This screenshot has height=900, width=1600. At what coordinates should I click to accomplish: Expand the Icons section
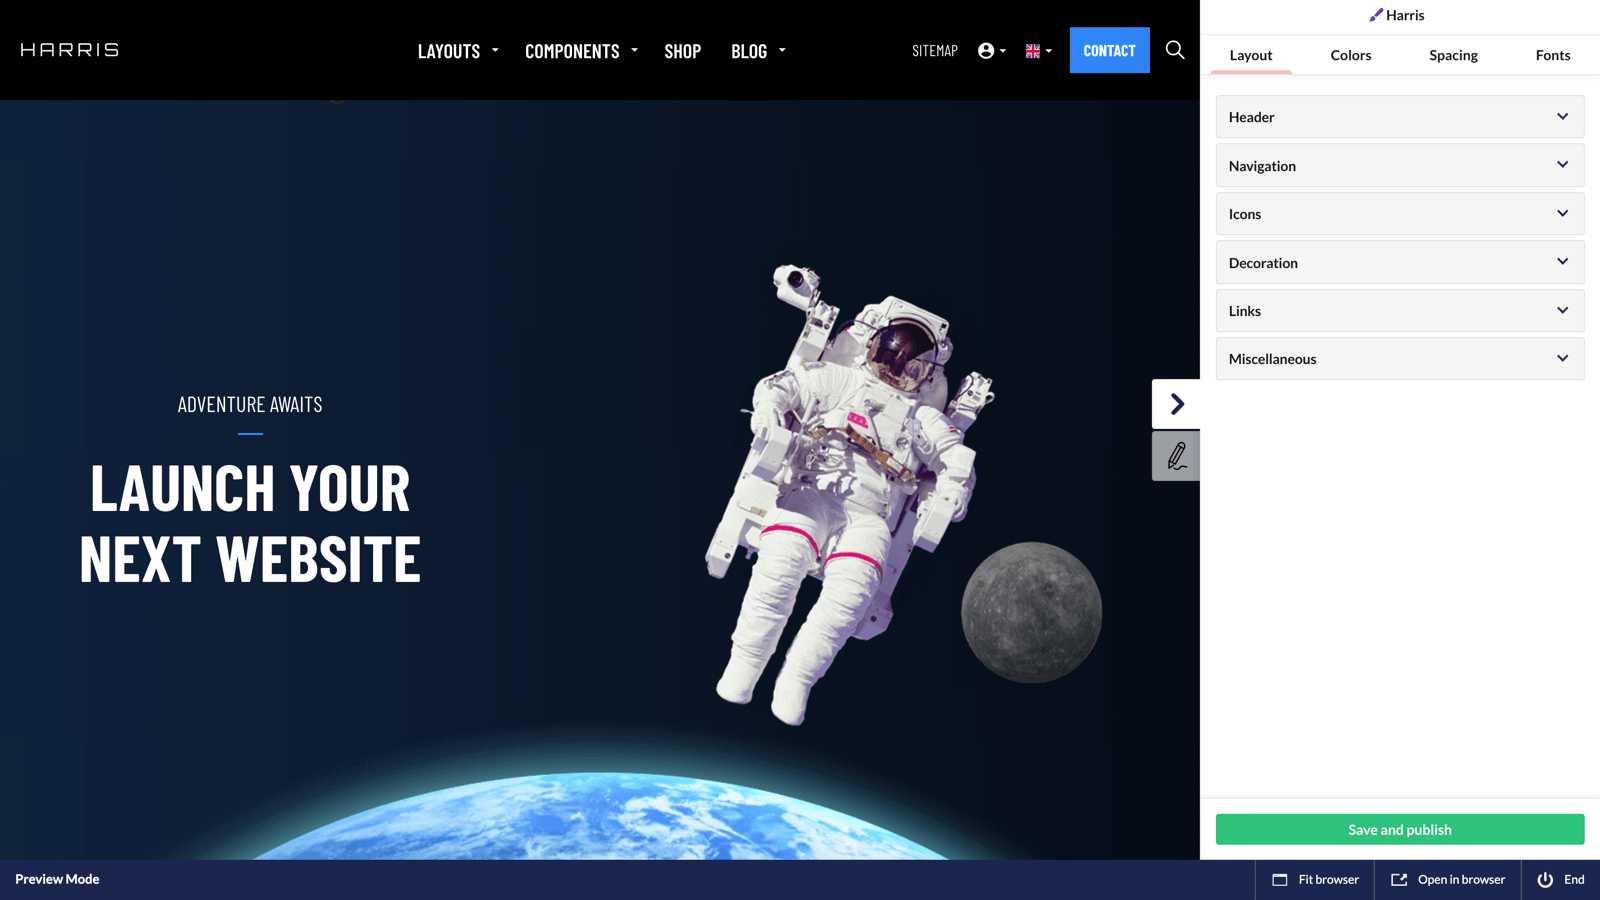(1399, 214)
